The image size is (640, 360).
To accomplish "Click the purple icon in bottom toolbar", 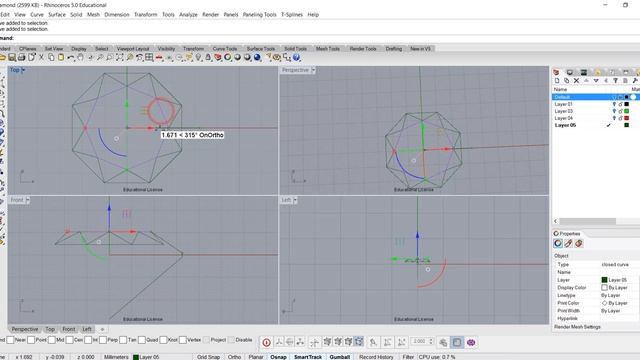I will (471, 342).
